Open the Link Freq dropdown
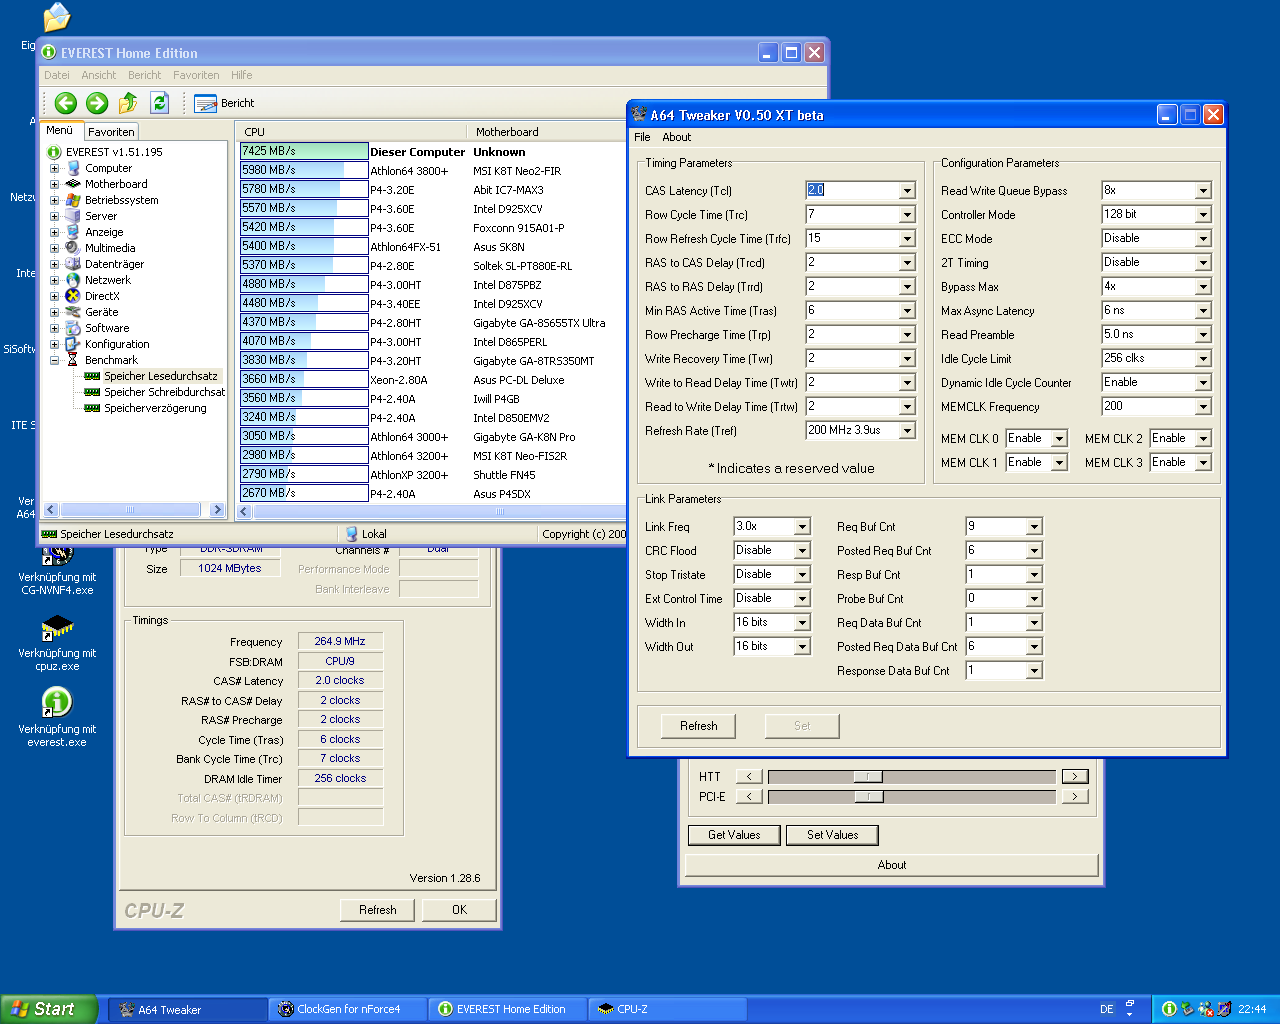 (802, 527)
